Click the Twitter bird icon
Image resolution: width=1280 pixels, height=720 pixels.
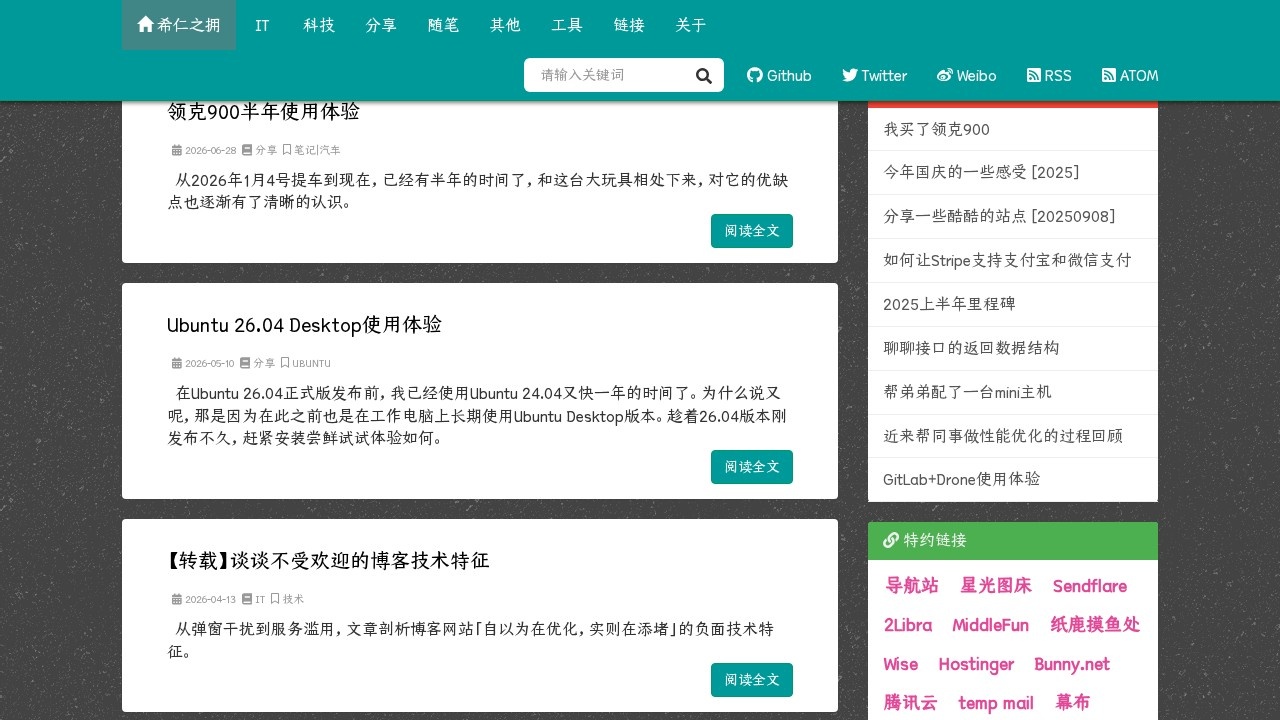[850, 75]
